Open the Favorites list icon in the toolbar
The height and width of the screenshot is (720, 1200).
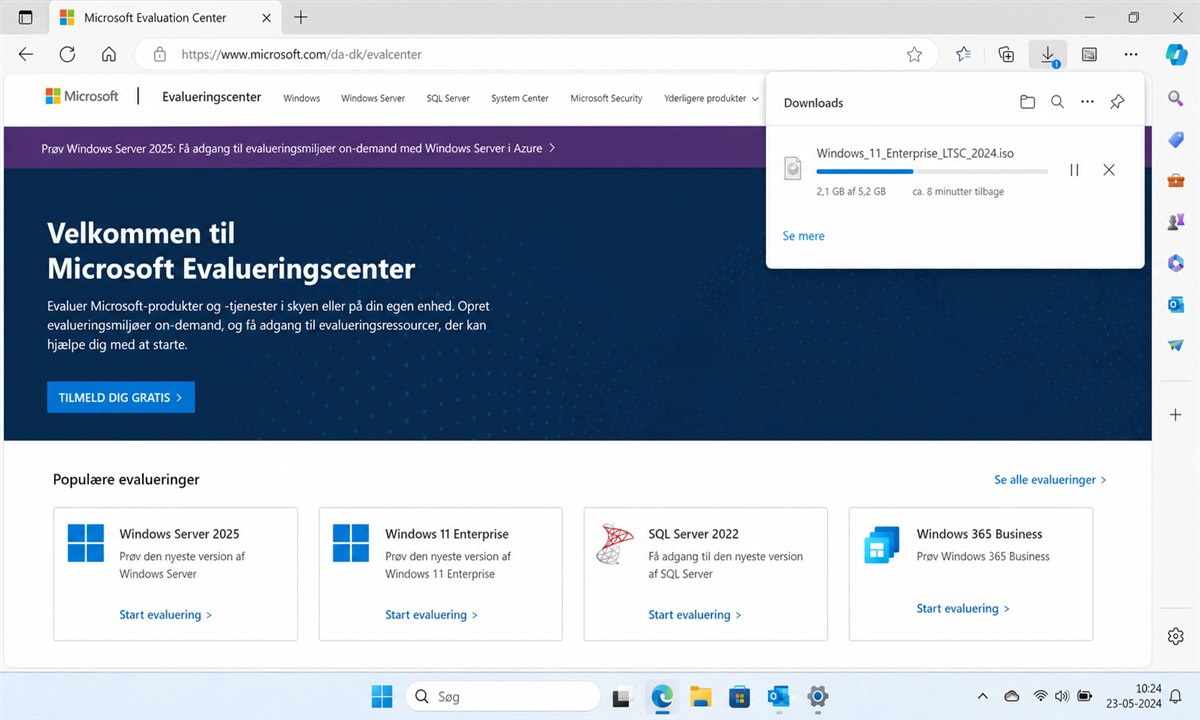tap(964, 55)
